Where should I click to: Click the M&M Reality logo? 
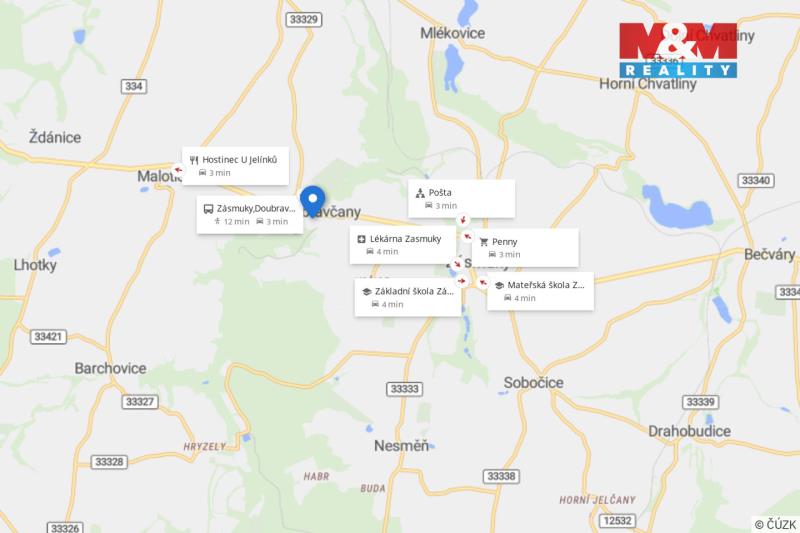[x=678, y=50]
